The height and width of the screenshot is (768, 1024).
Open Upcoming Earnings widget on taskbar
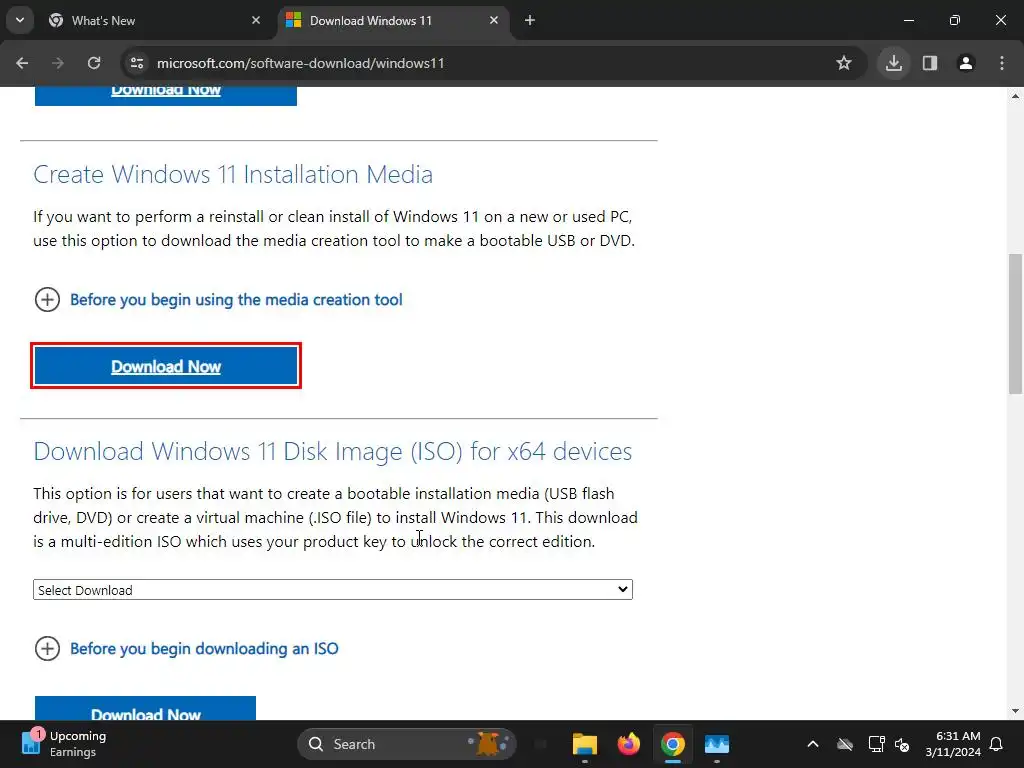[64, 744]
